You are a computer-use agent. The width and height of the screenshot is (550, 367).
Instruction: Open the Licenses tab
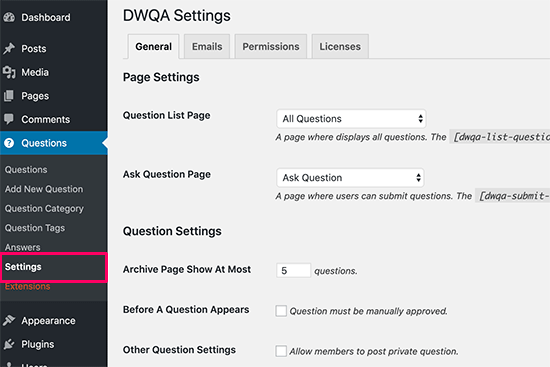(x=340, y=46)
